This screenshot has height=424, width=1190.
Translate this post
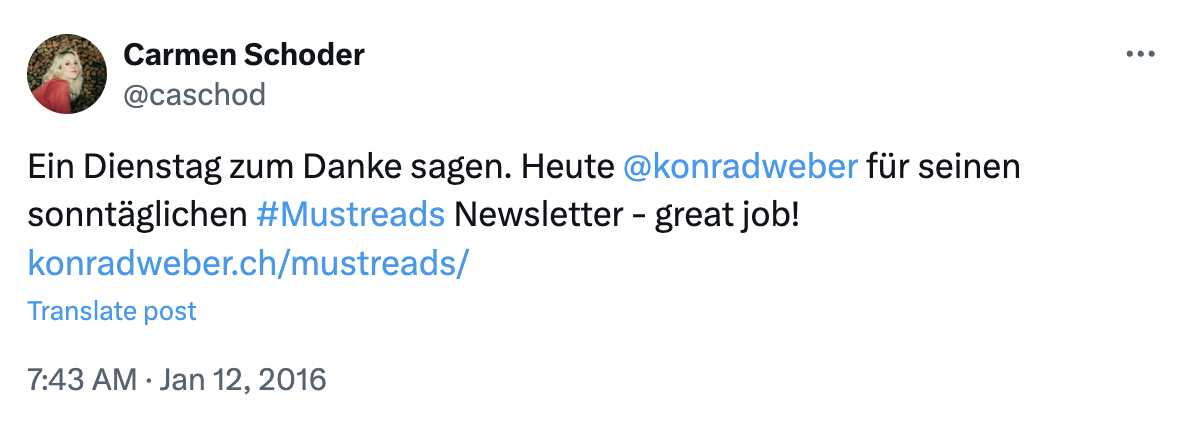pyautogui.click(x=112, y=311)
